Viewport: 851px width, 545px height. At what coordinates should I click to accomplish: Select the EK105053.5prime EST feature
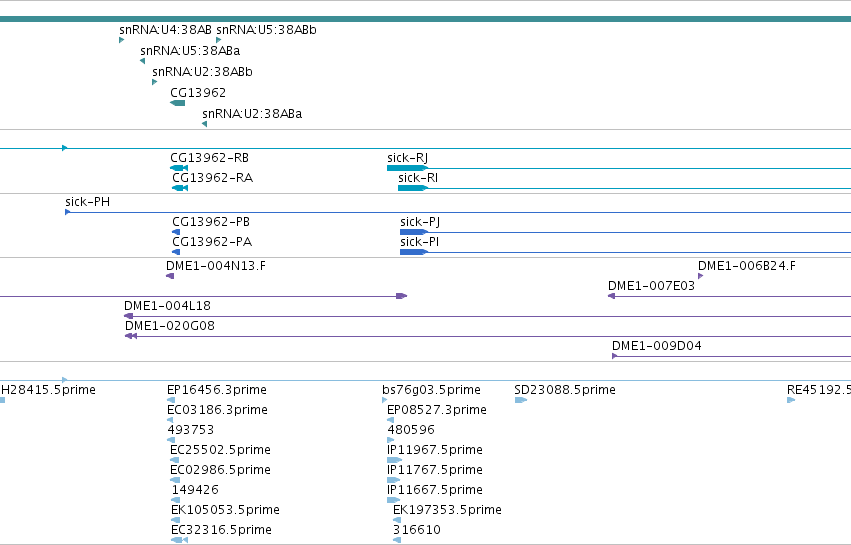175,520
